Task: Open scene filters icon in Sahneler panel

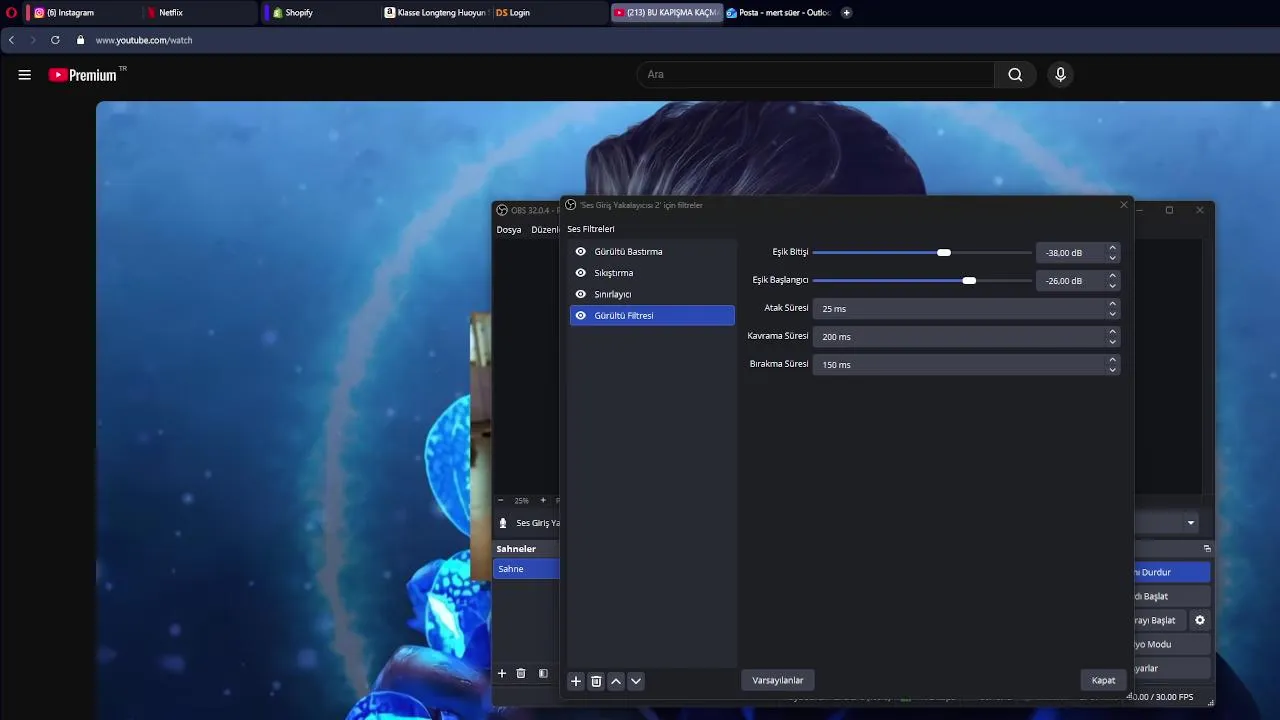Action: (543, 674)
